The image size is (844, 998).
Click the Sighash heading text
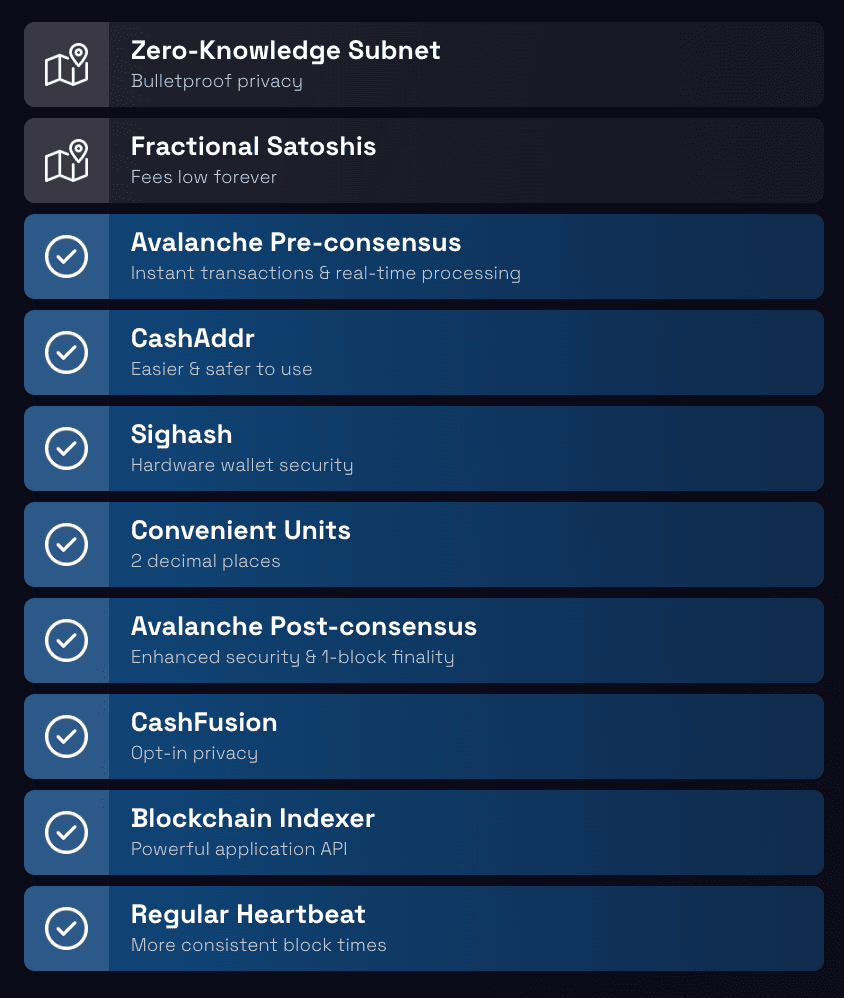click(x=181, y=434)
